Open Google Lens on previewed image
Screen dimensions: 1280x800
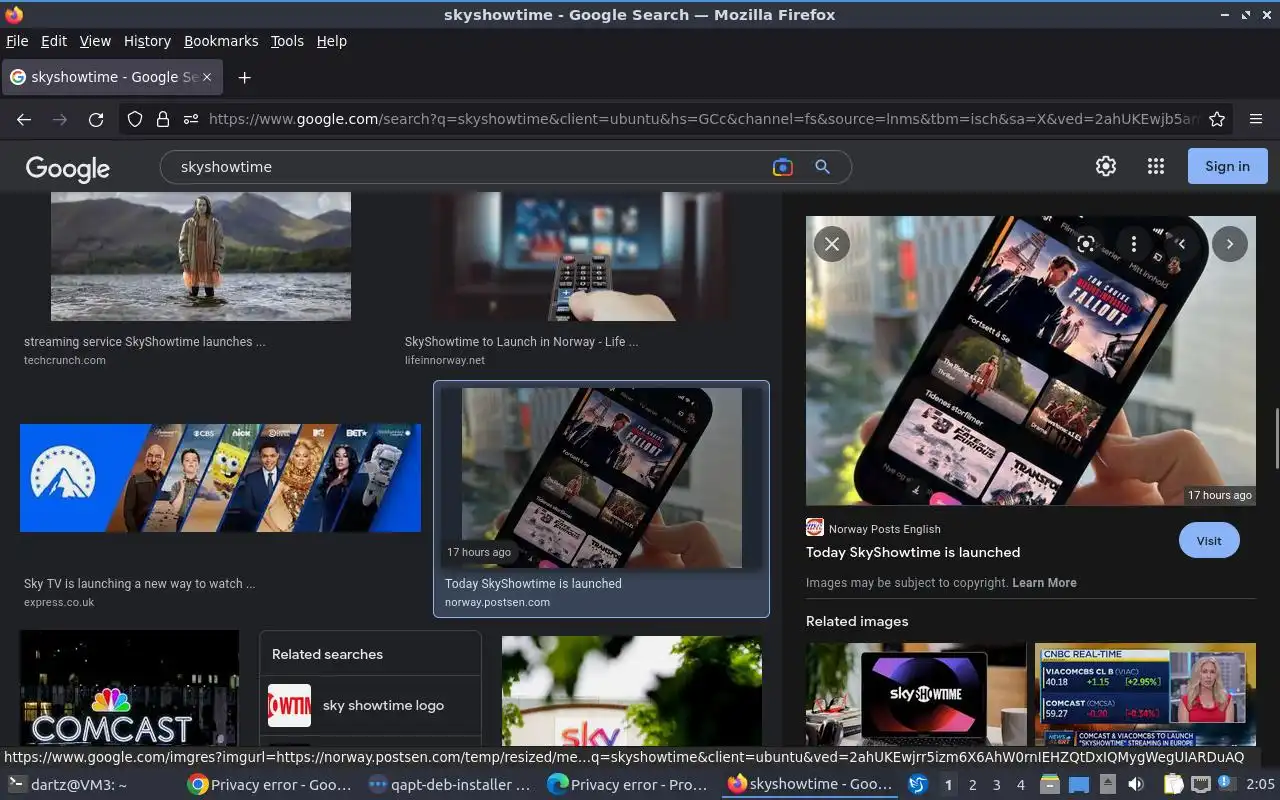[1086, 244]
